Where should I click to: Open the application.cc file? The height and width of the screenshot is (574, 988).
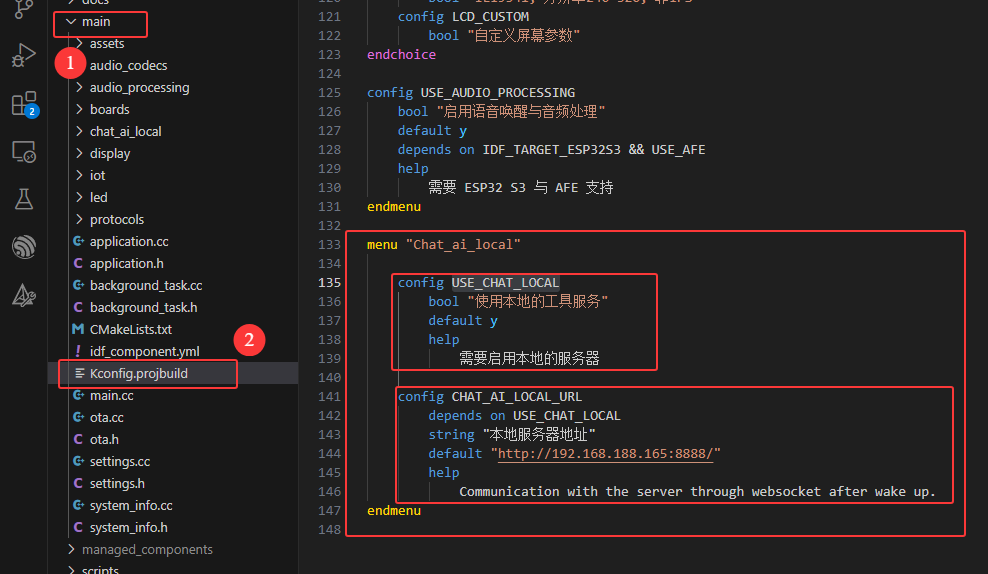coord(129,241)
